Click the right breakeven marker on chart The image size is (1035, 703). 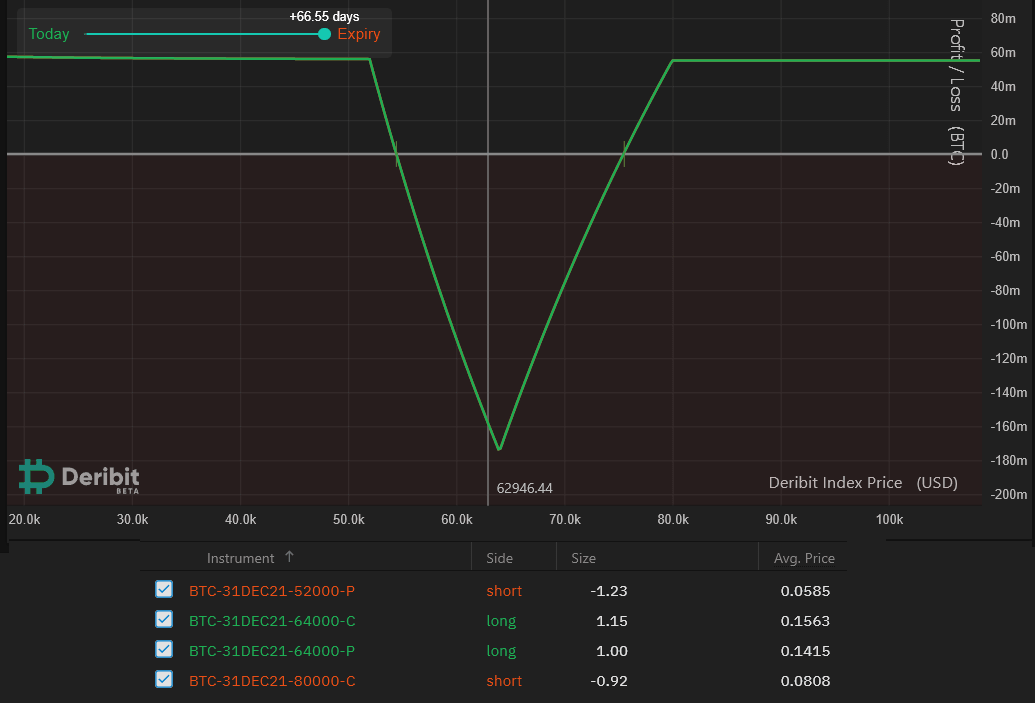624,153
